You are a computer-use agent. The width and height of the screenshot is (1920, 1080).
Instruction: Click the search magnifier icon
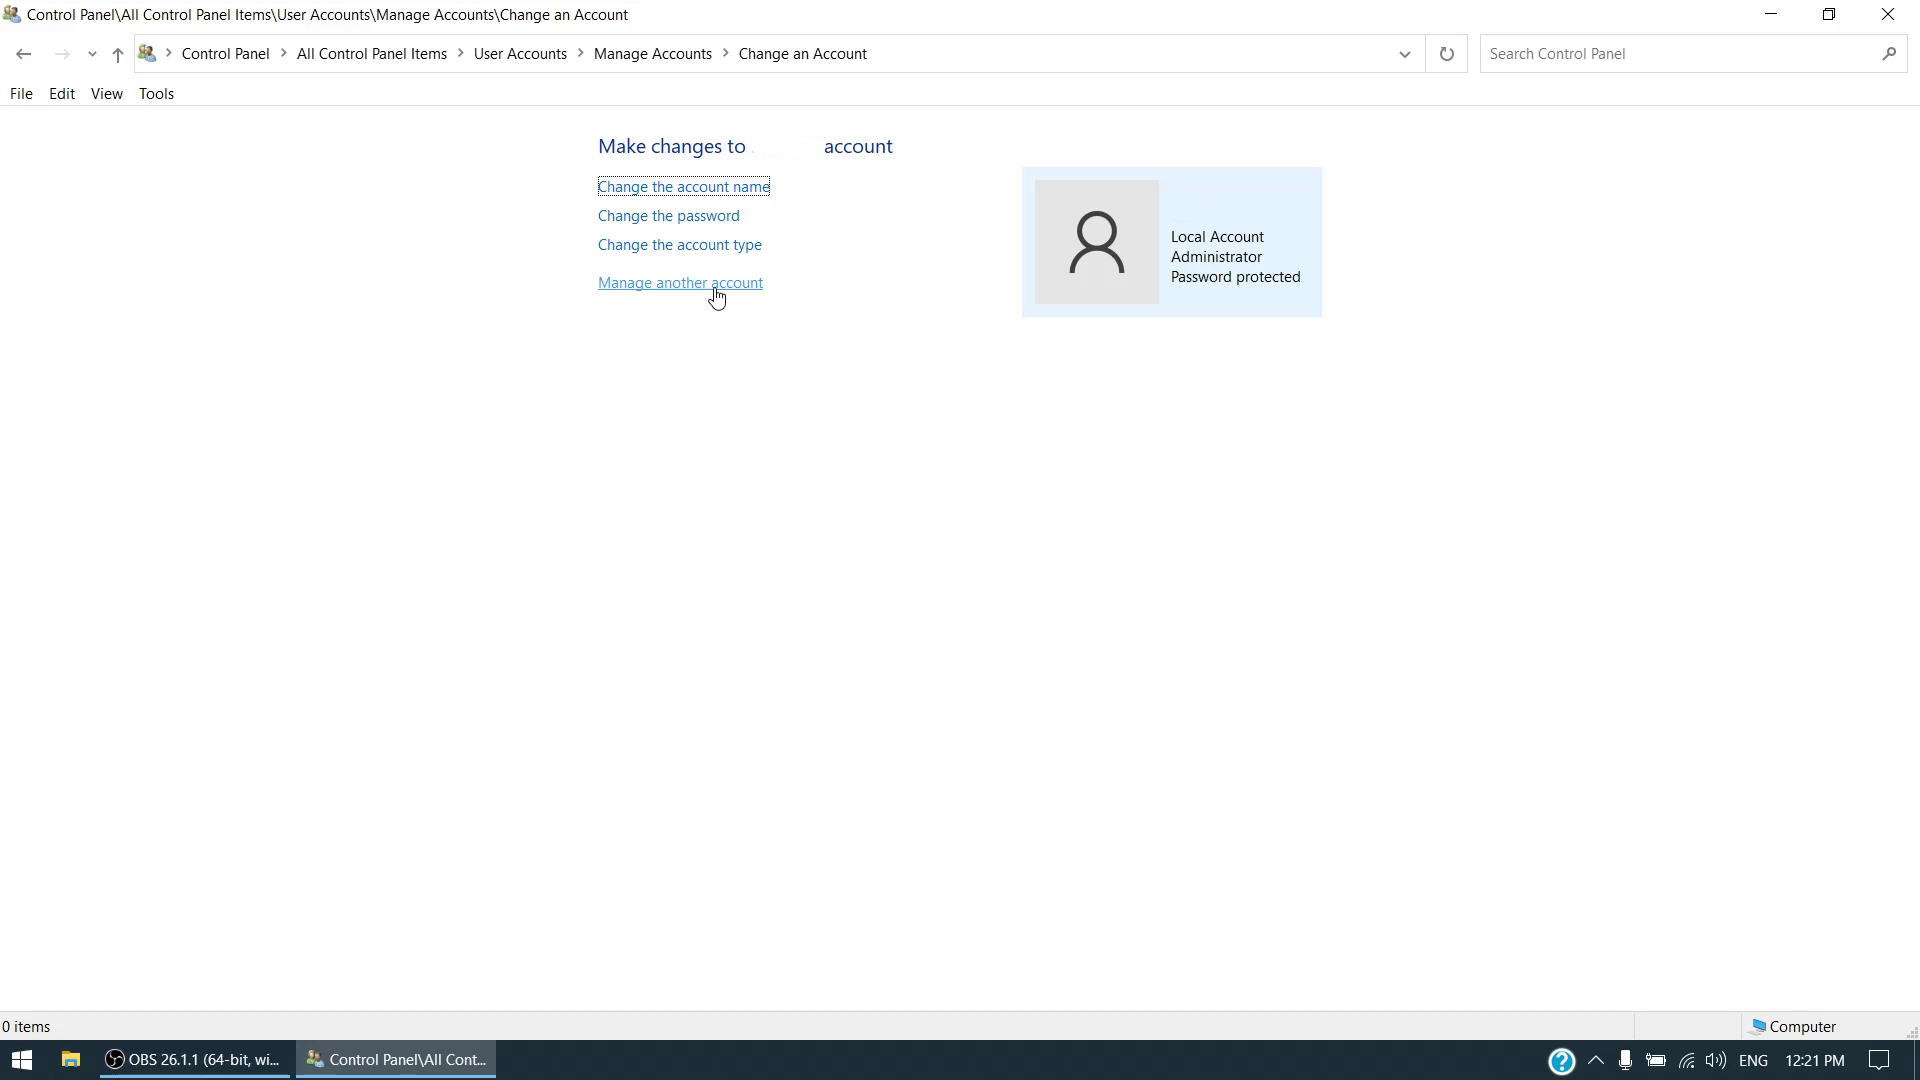pos(1888,54)
